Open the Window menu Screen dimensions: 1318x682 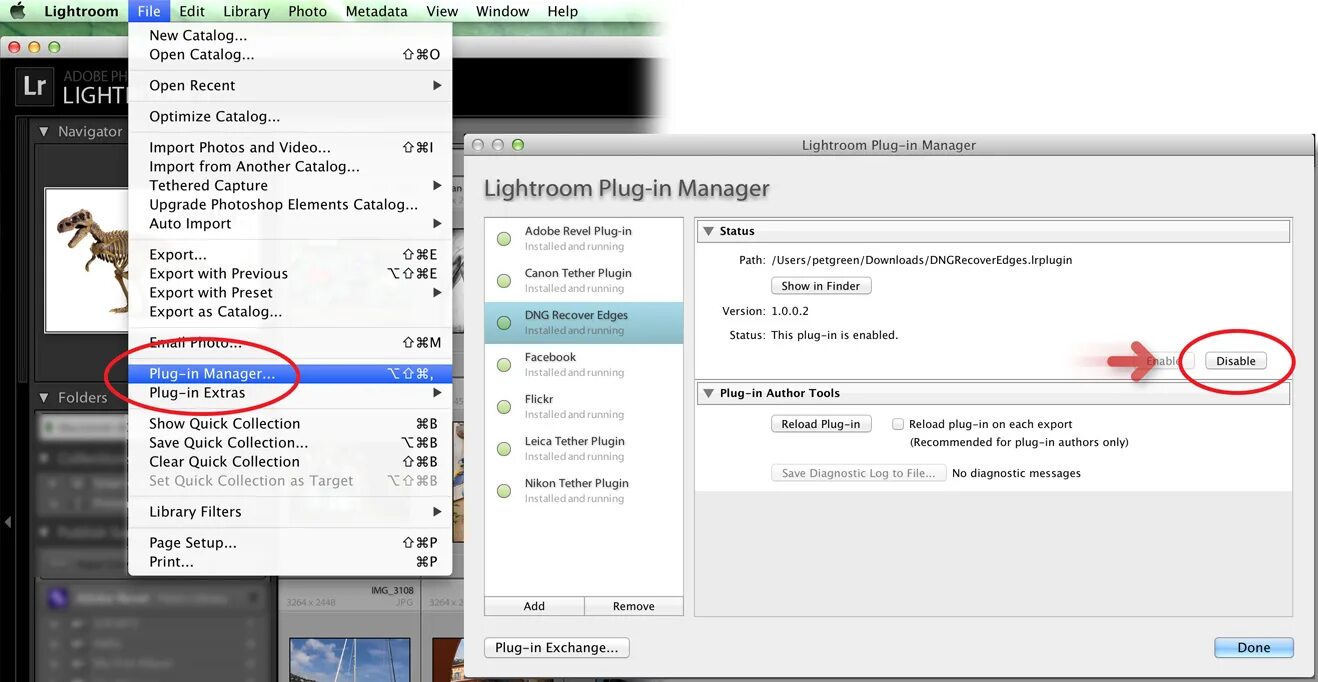(x=502, y=11)
